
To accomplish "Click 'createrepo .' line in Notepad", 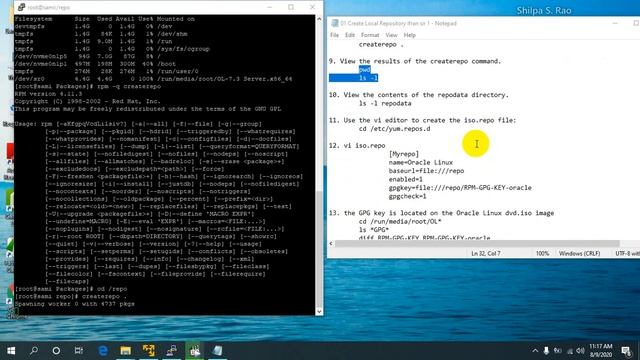I will (381, 44).
